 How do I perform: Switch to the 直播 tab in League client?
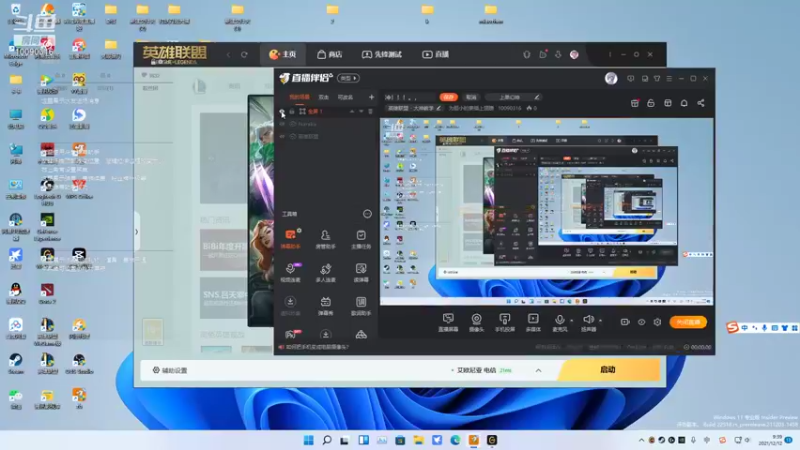tap(435, 54)
